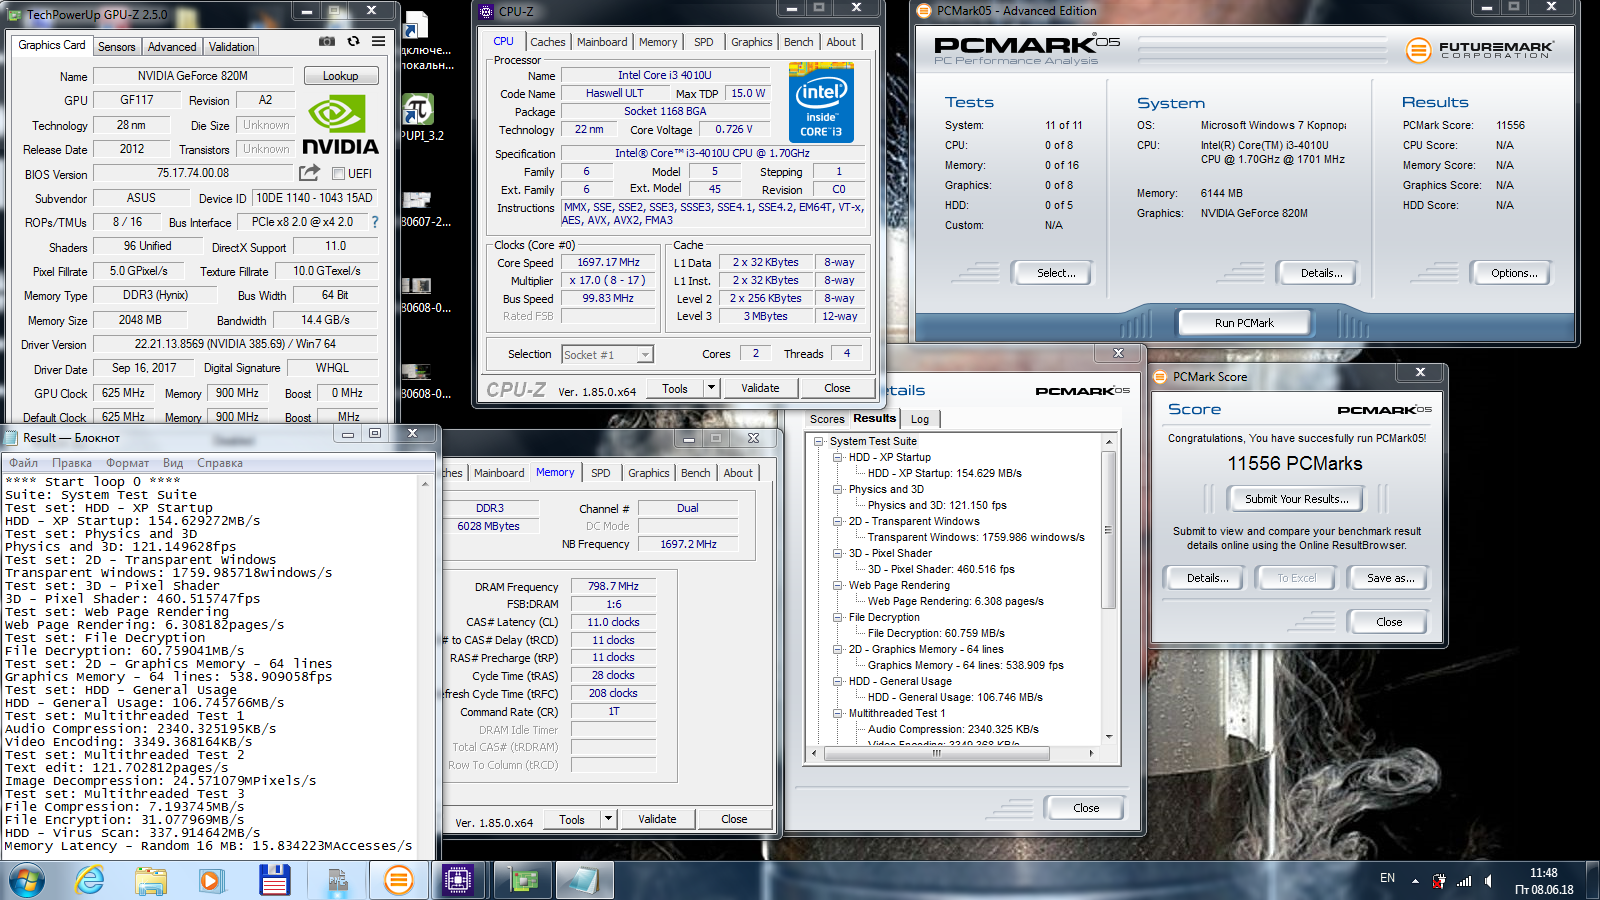
Task: Show hidden tray icons arrow
Action: tap(1415, 881)
